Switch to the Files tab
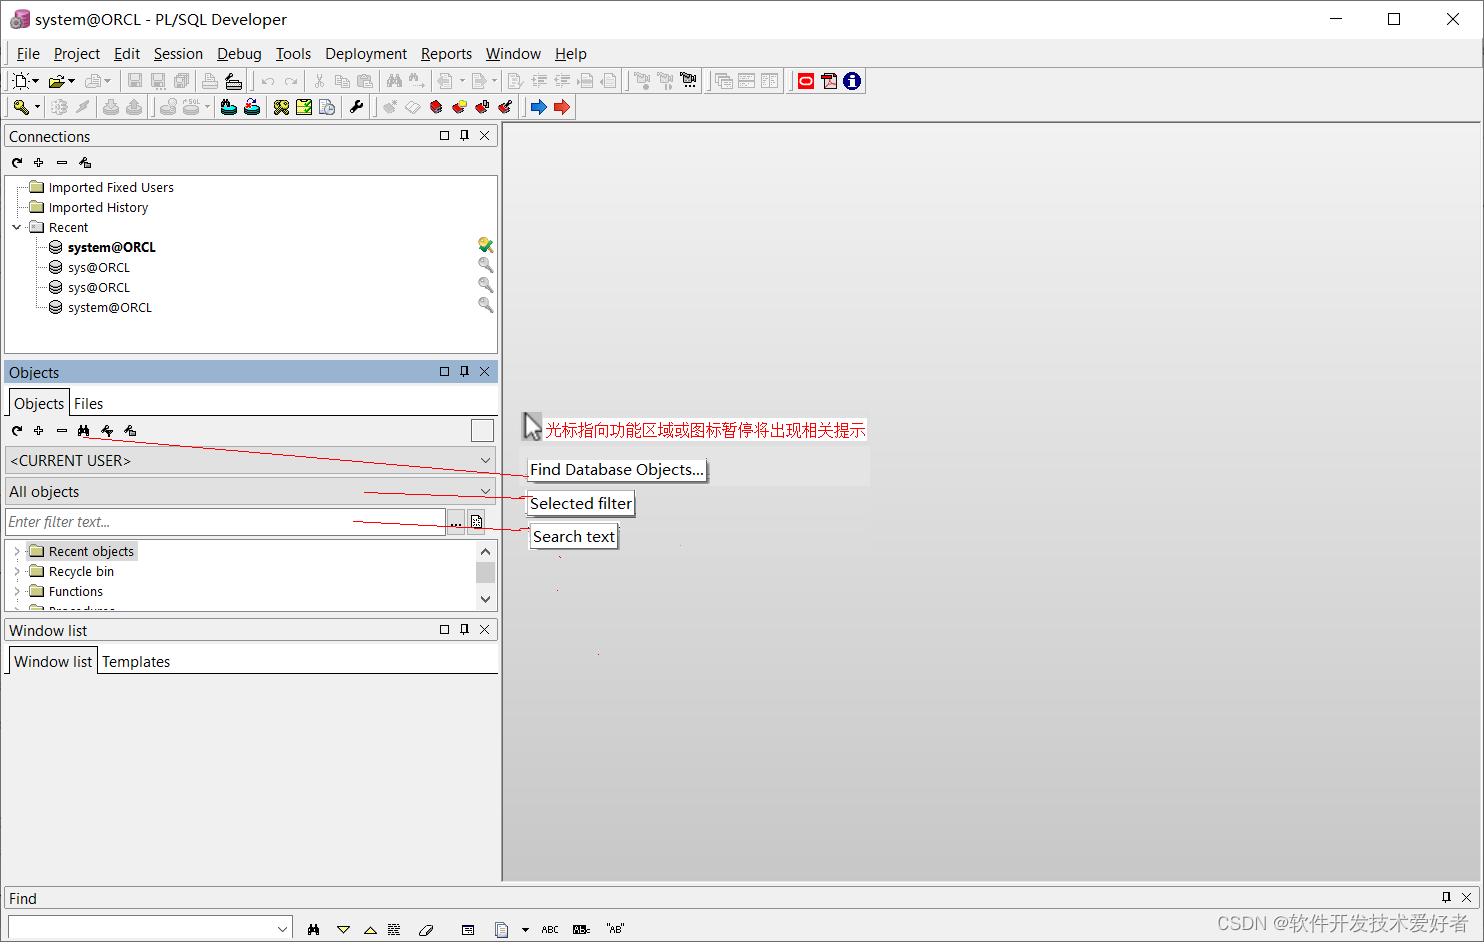 [88, 403]
